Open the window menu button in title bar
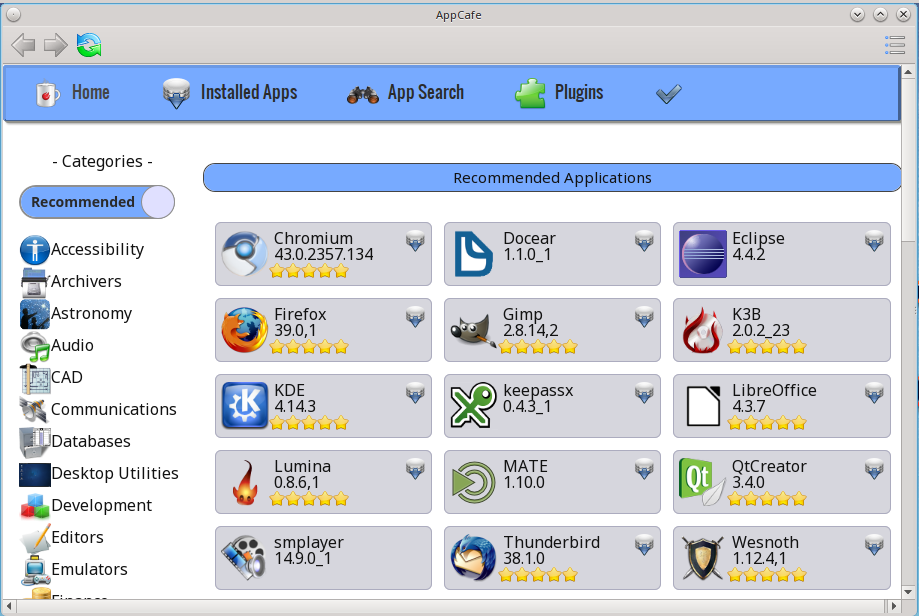Viewport: 919px width, 616px height. 13,15
